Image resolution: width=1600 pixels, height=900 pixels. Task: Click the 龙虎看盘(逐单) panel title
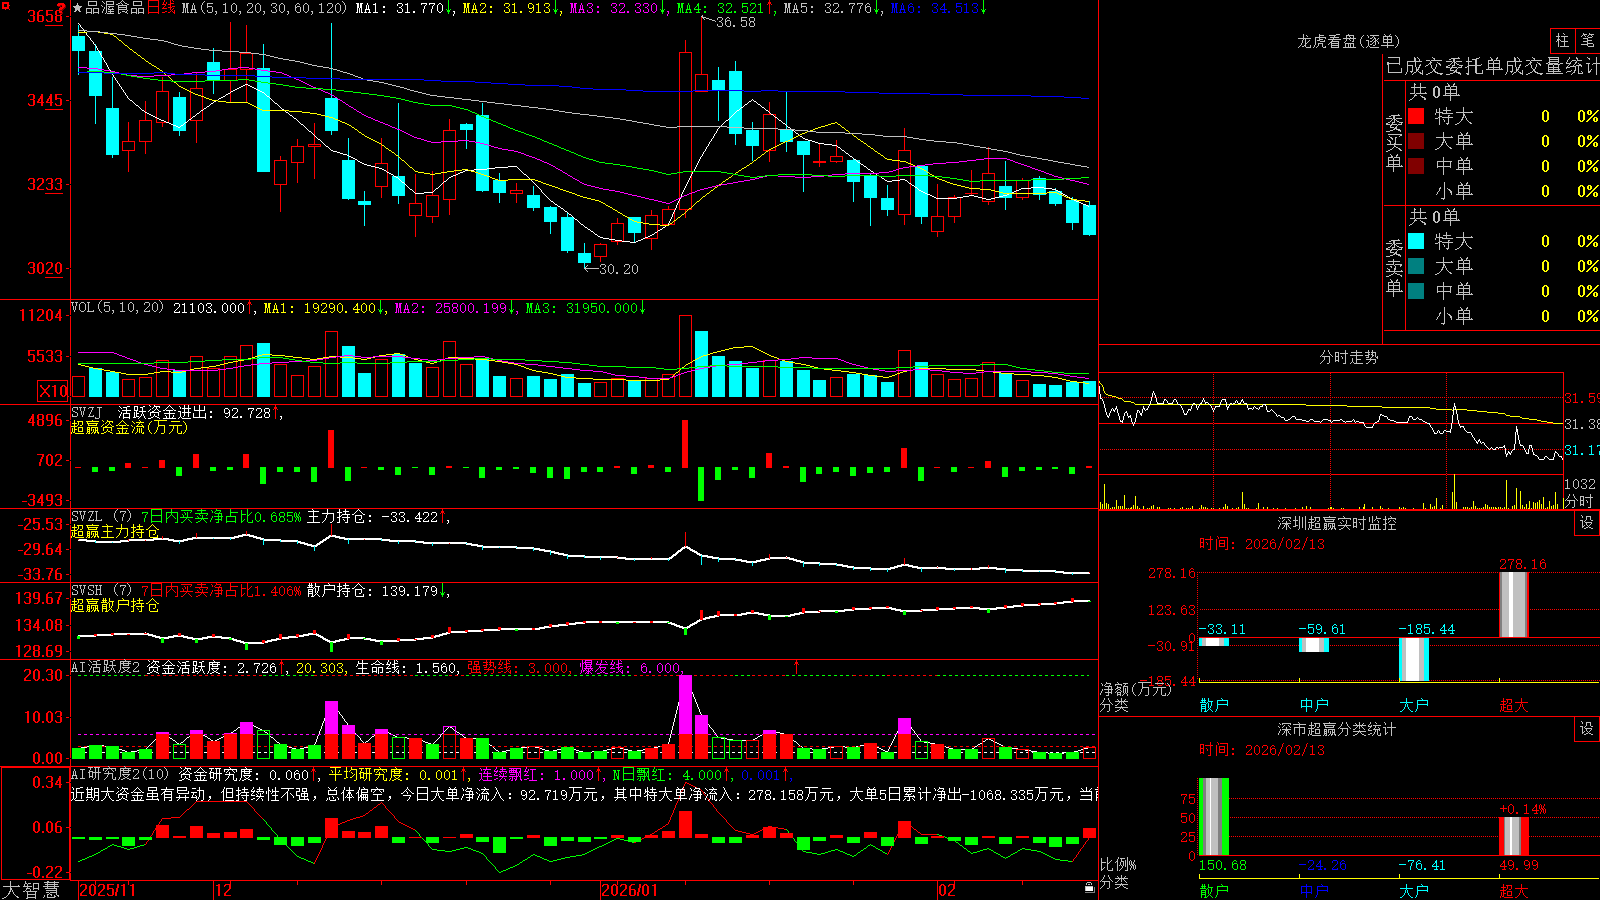(x=1348, y=41)
